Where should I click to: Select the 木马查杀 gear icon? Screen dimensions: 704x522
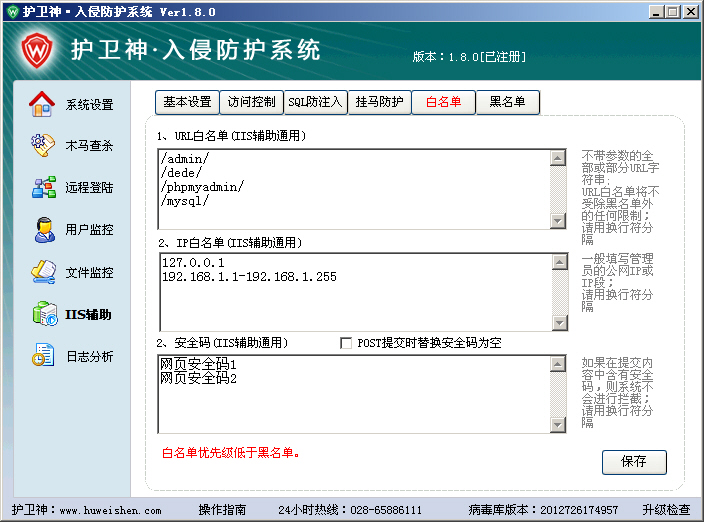[43, 145]
